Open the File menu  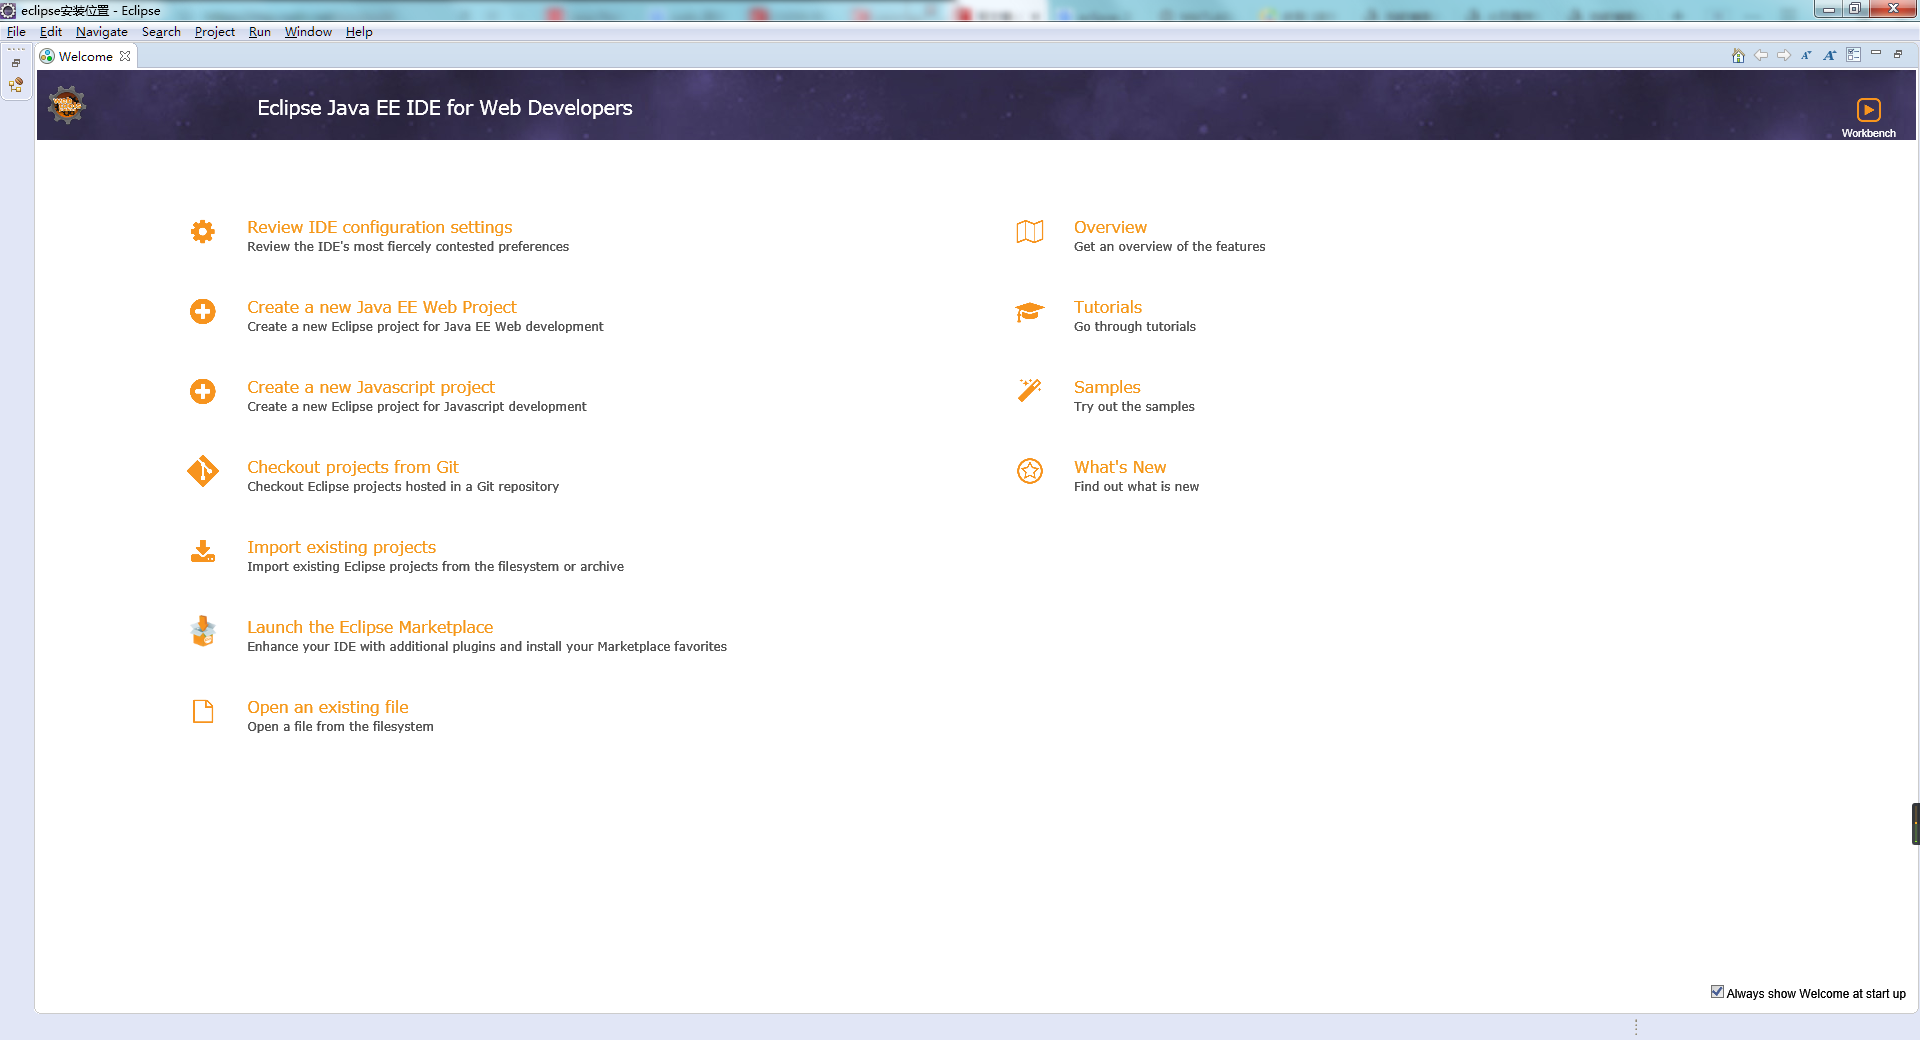(x=16, y=32)
